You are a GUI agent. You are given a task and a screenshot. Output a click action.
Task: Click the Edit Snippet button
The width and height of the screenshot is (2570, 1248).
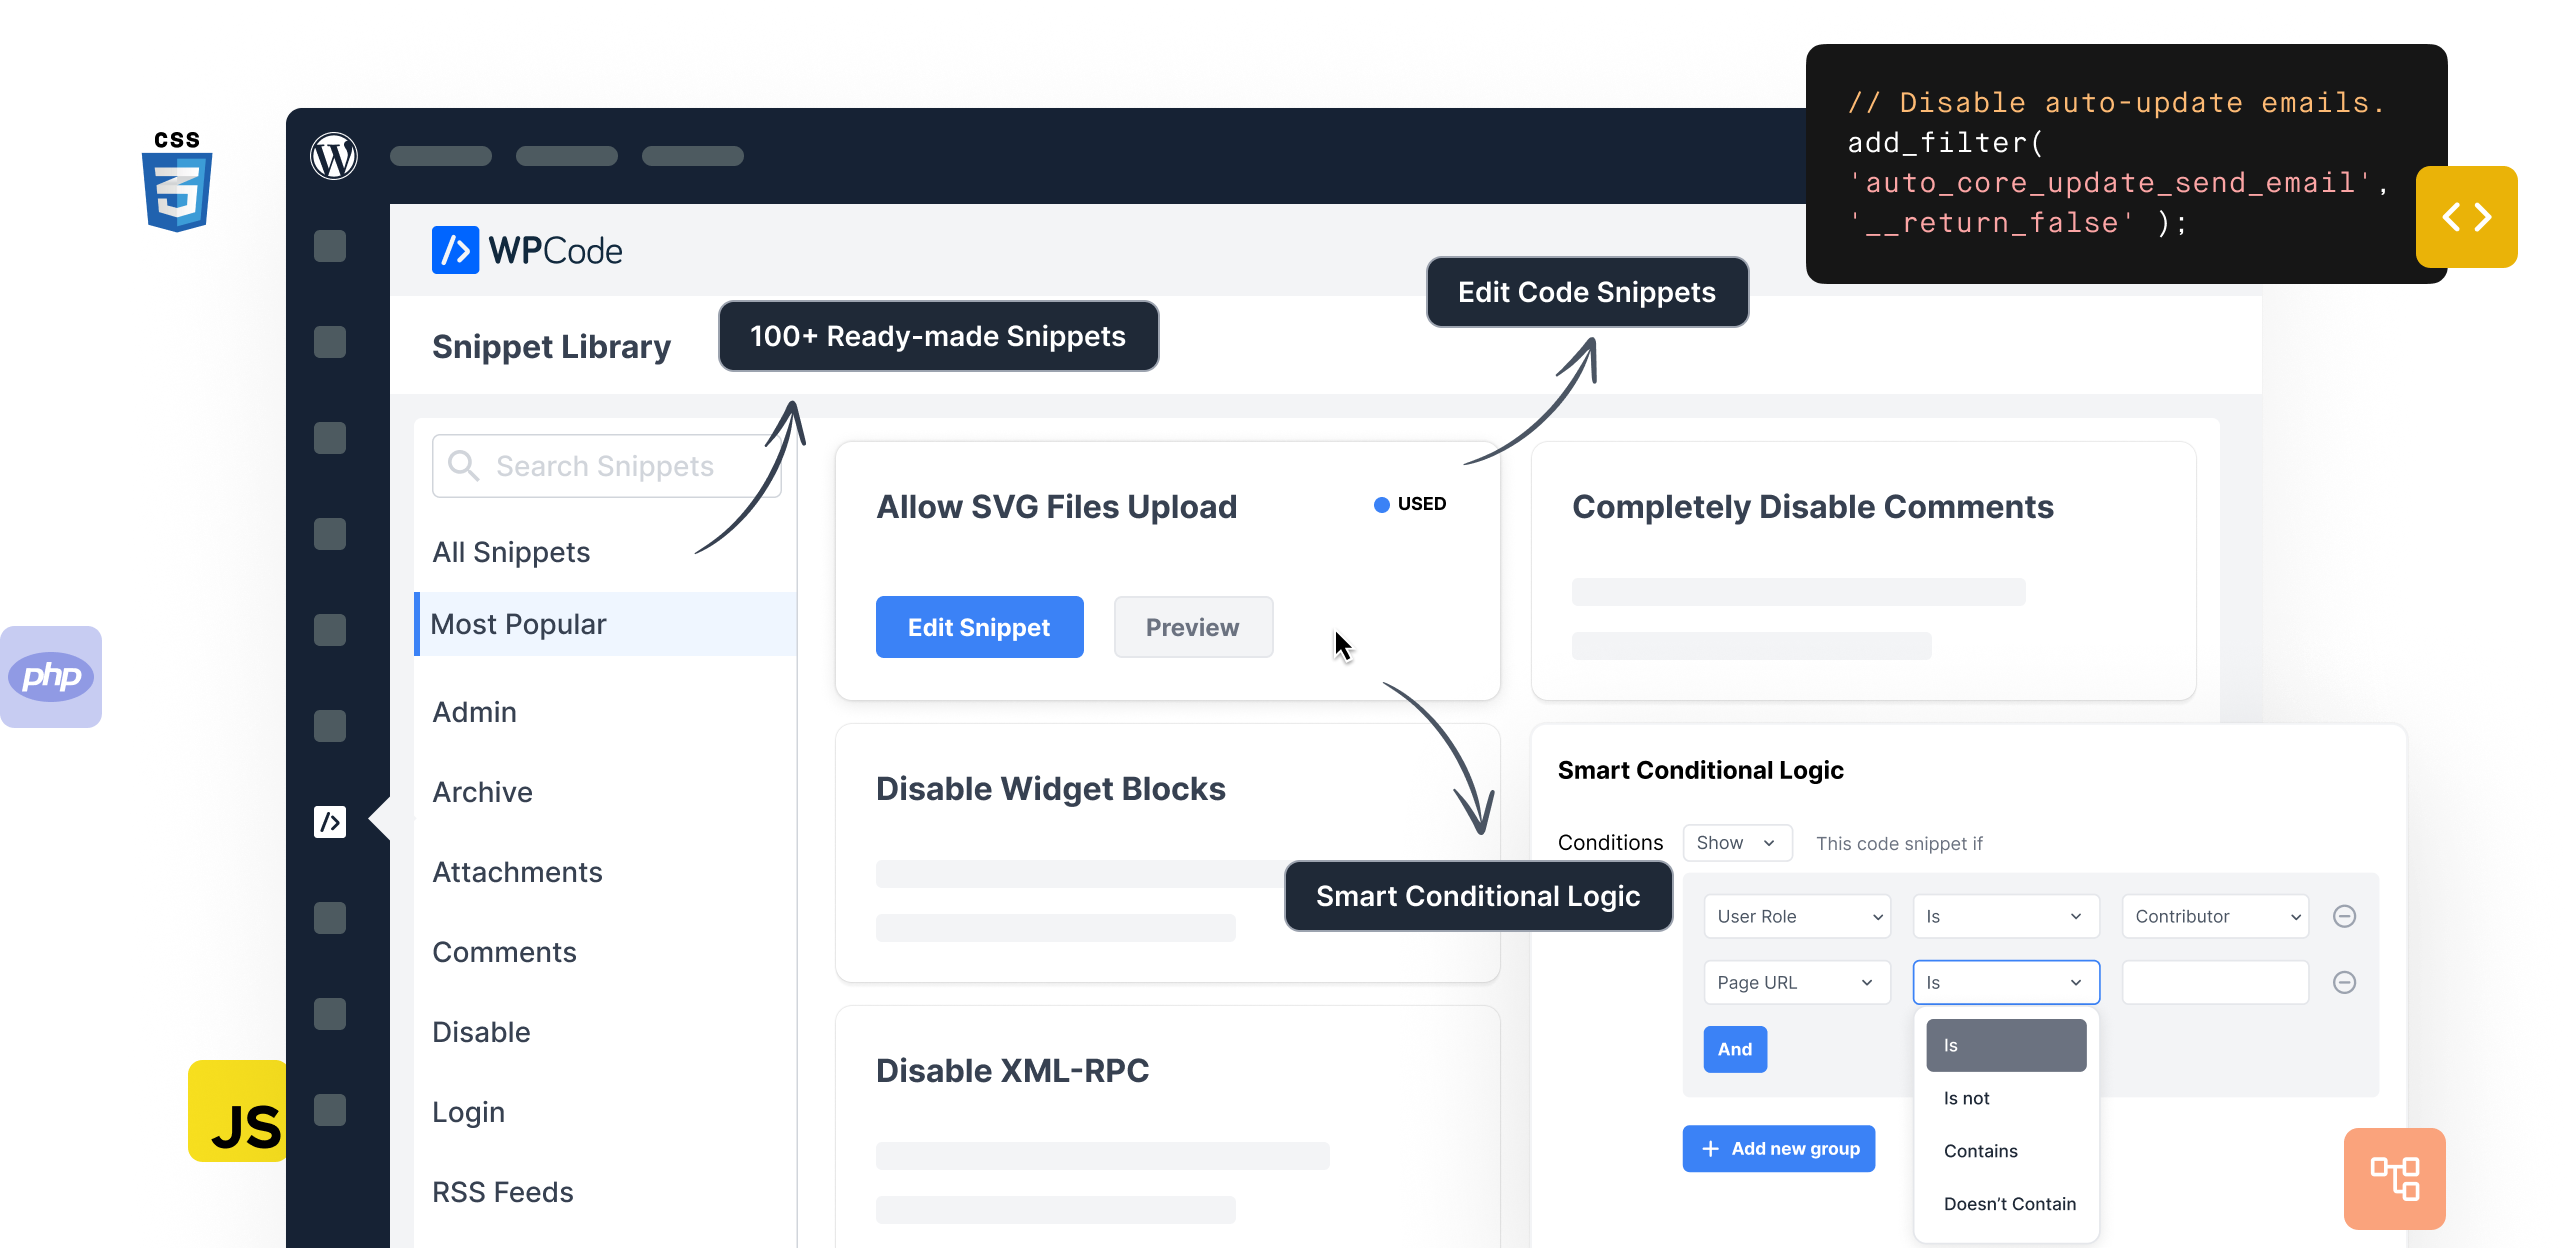coord(979,626)
